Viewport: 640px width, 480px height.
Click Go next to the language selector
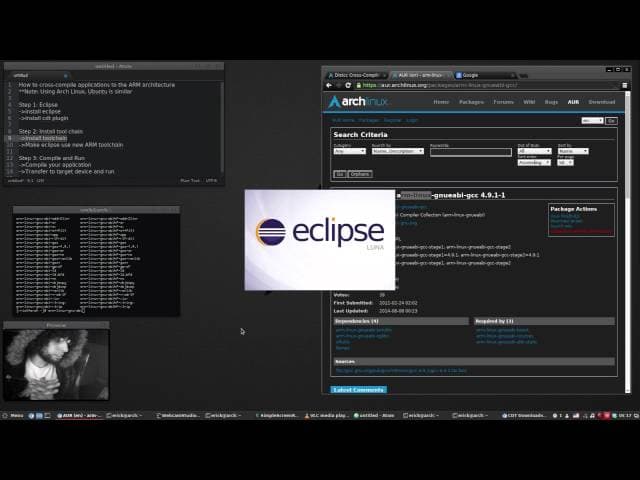611,120
